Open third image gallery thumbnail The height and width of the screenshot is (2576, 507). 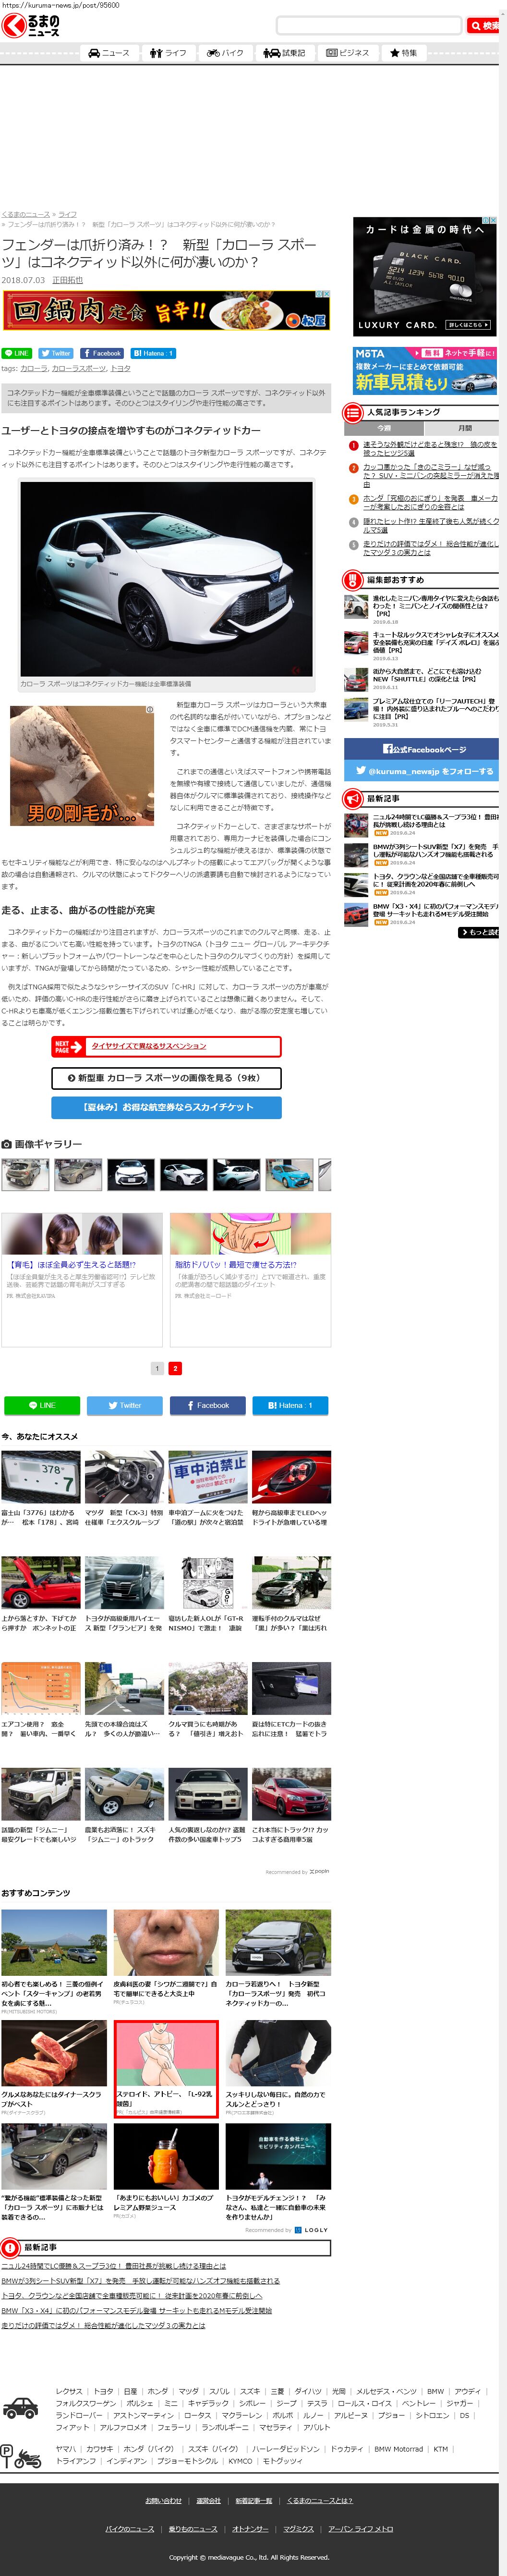click(x=131, y=1174)
